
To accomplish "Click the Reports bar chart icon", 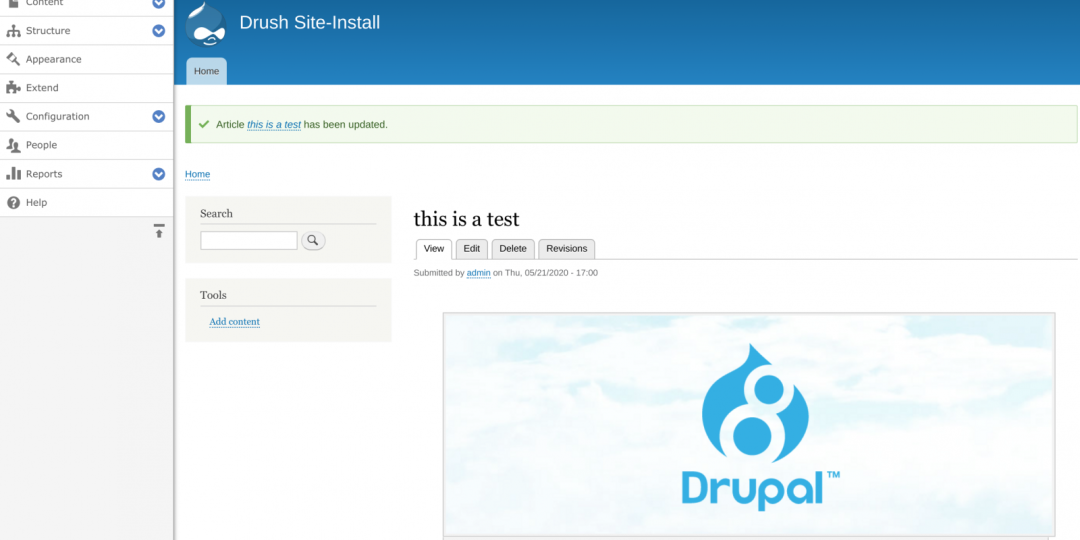I will tap(13, 174).
